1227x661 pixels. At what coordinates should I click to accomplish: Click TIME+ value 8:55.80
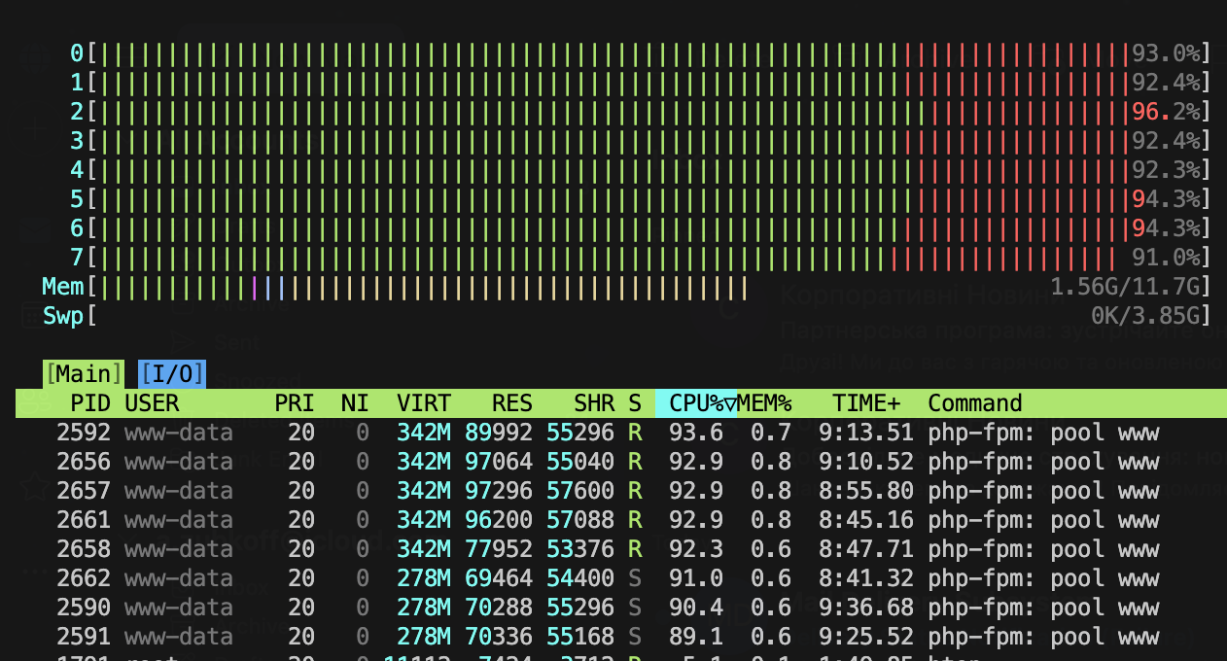[866, 491]
